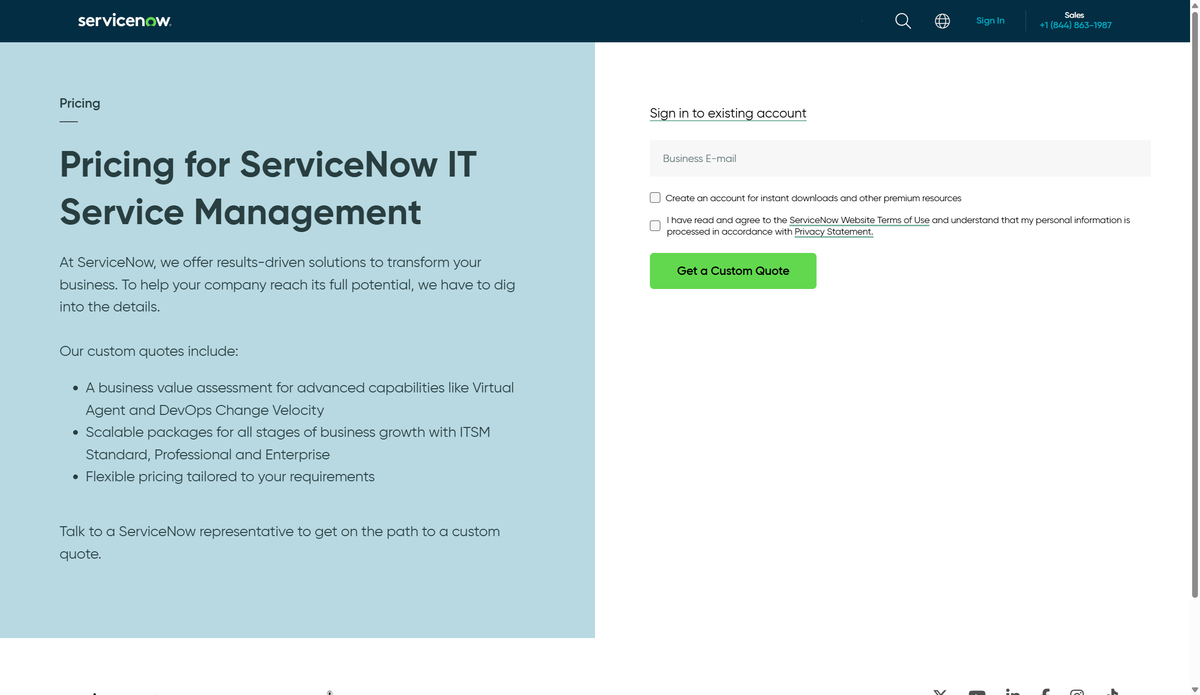Screen dimensions: 1200x695
Task: Call the Sales phone number link
Action: click(1075, 25)
